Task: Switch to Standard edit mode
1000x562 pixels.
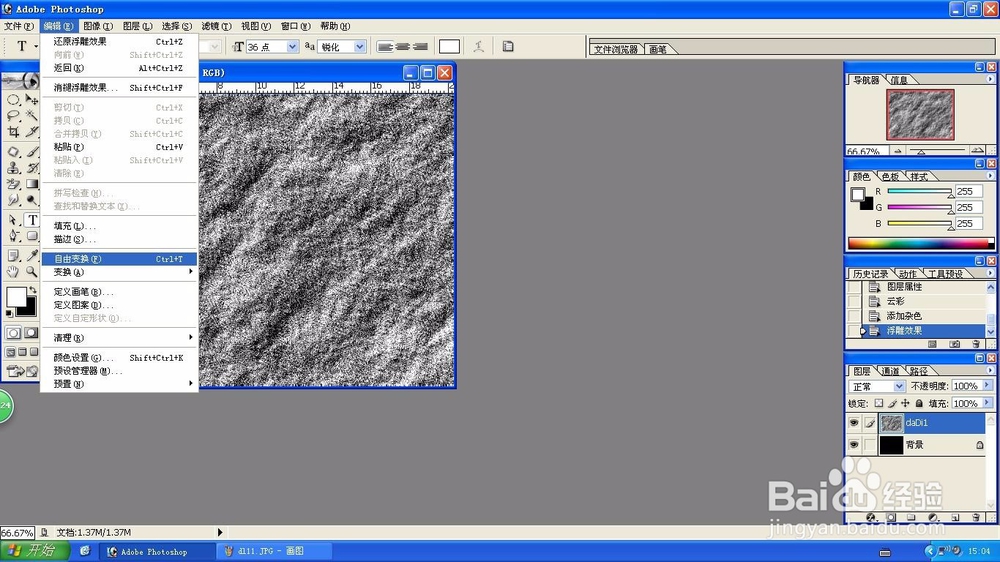Action: pyautogui.click(x=13, y=333)
